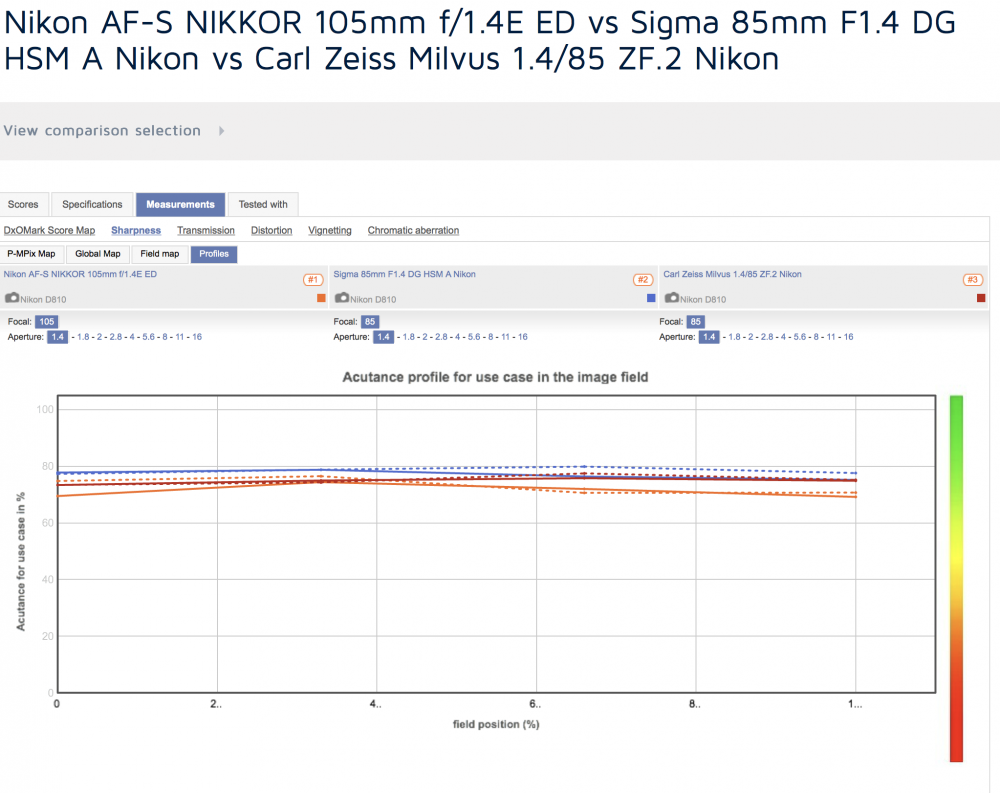Open the Tested with tab
This screenshot has width=1000, height=793.
[263, 204]
